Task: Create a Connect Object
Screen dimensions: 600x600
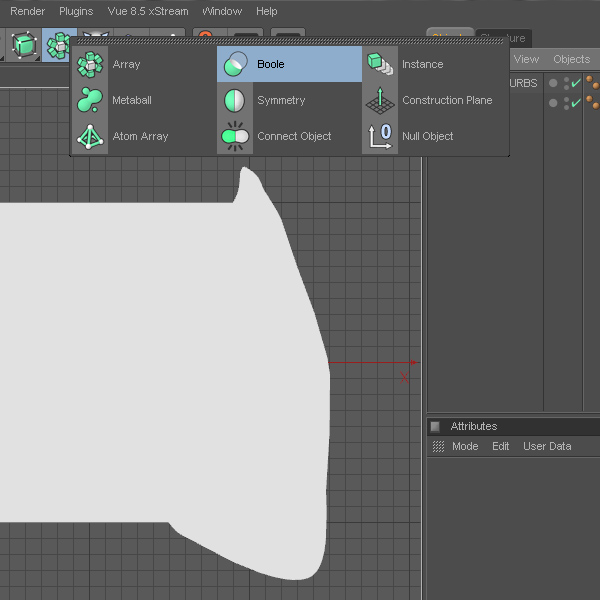Action: pos(289,136)
